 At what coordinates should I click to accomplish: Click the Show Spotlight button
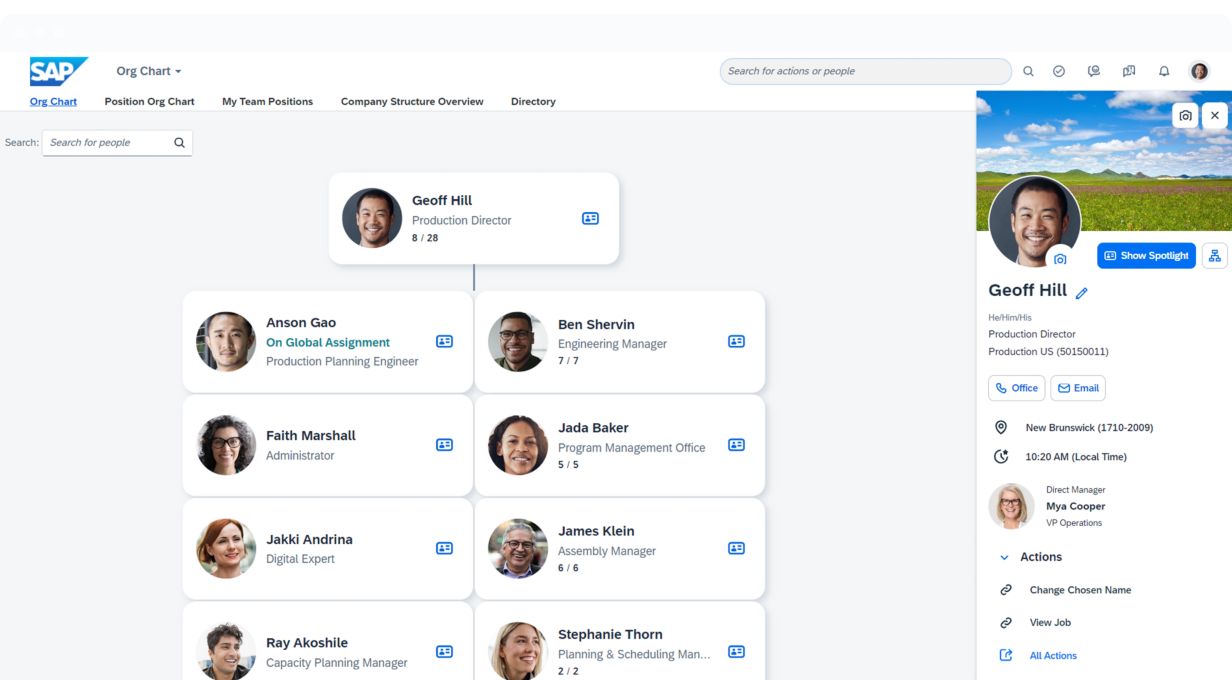point(1145,256)
